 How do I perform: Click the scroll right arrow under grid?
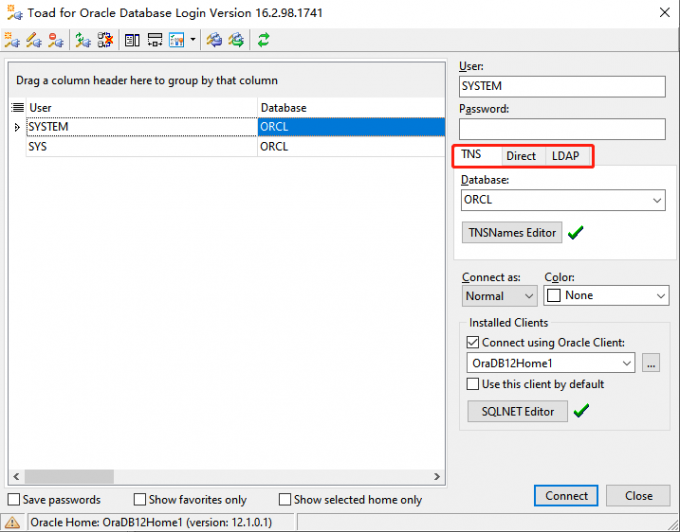437,477
